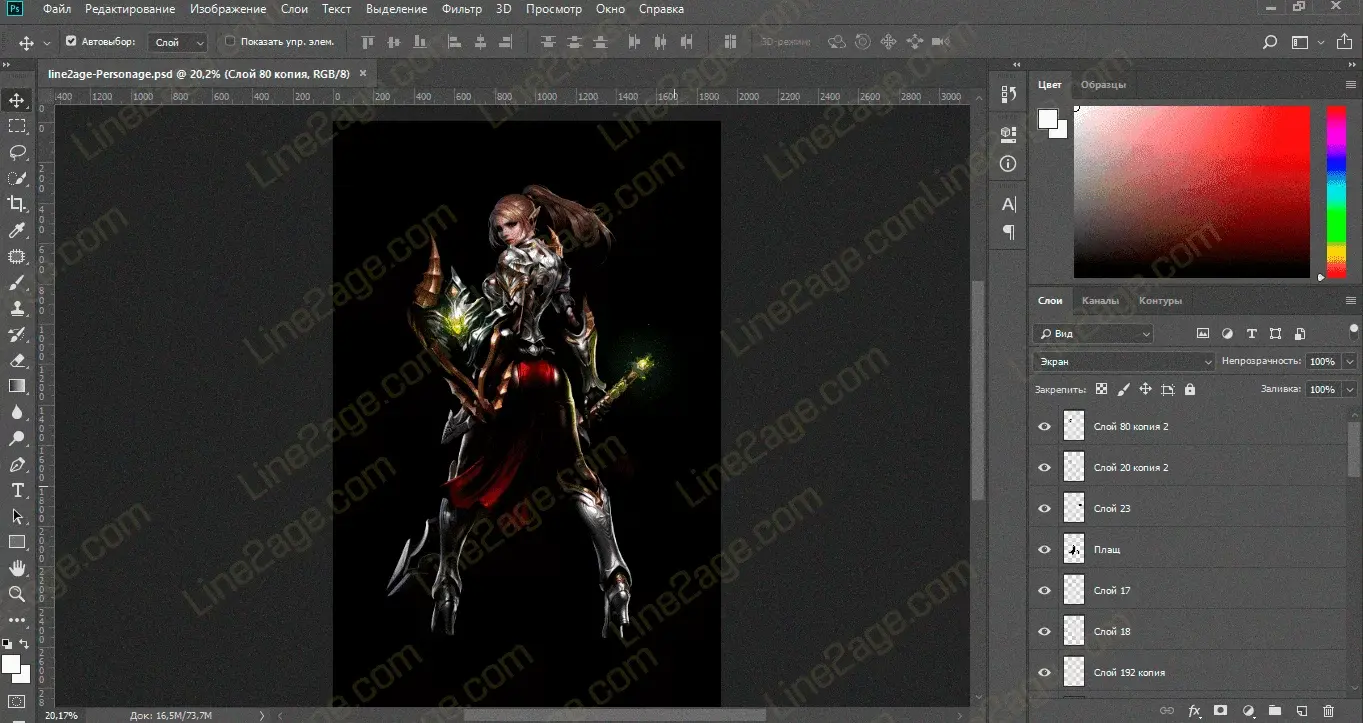Image resolution: width=1363 pixels, height=723 pixels.
Task: Switch to the Контуры tab
Action: point(1160,301)
